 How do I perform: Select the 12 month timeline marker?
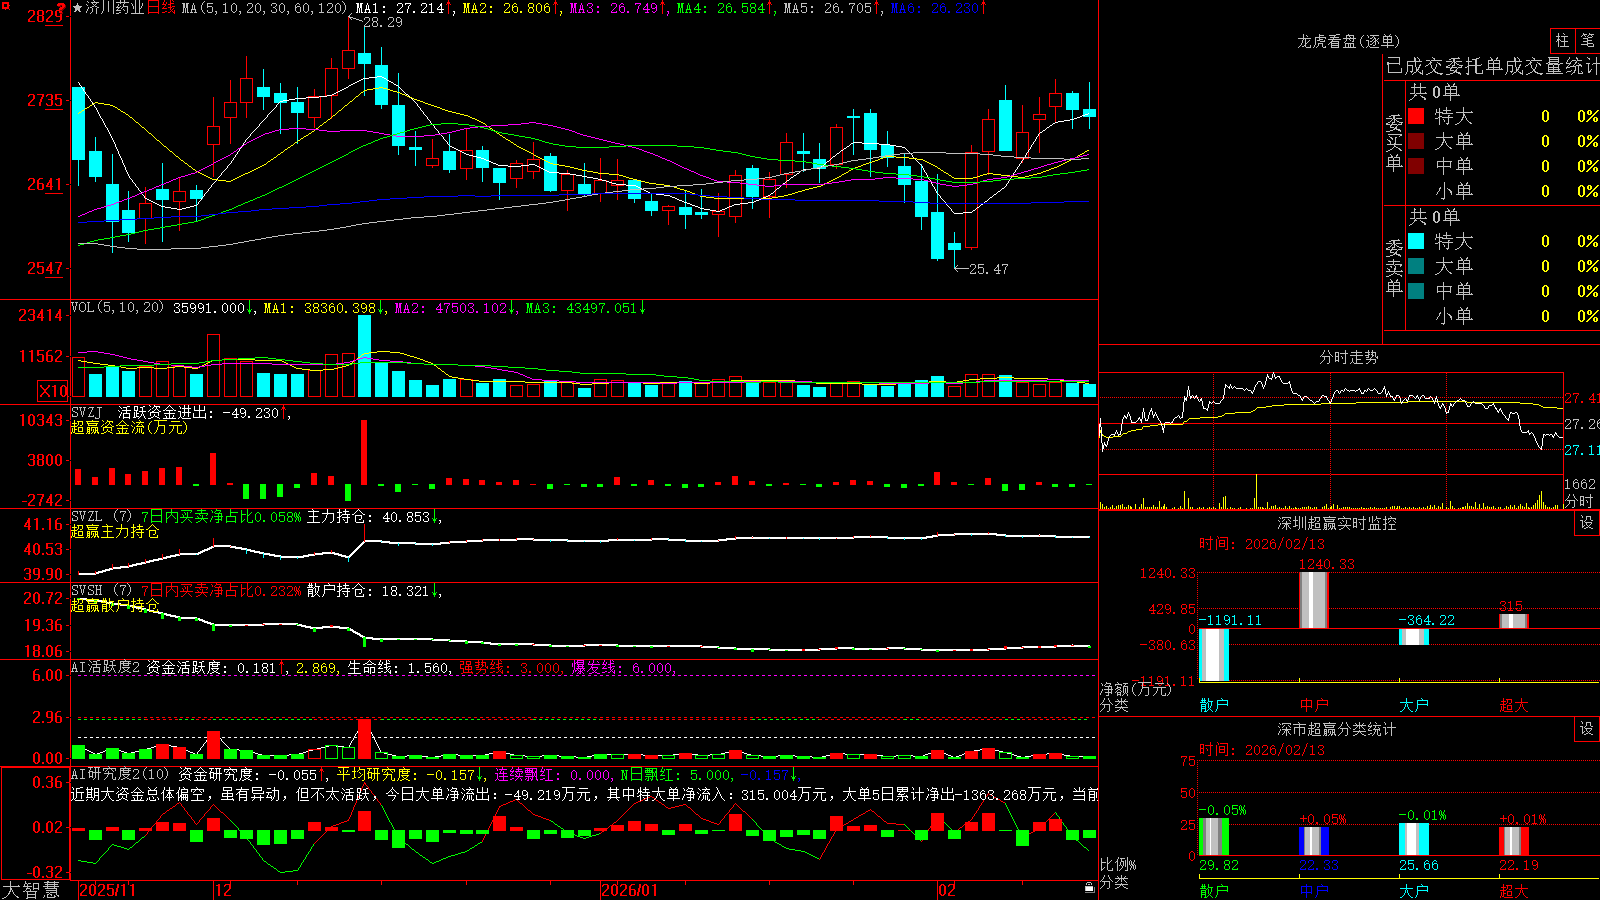pos(224,890)
